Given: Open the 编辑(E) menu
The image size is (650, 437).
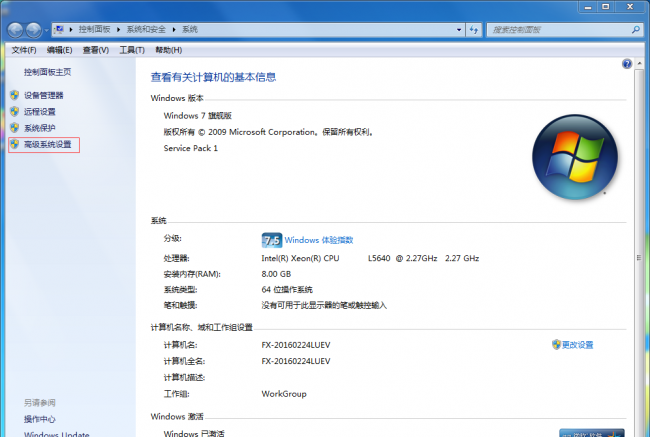Looking at the screenshot, I should [59, 50].
